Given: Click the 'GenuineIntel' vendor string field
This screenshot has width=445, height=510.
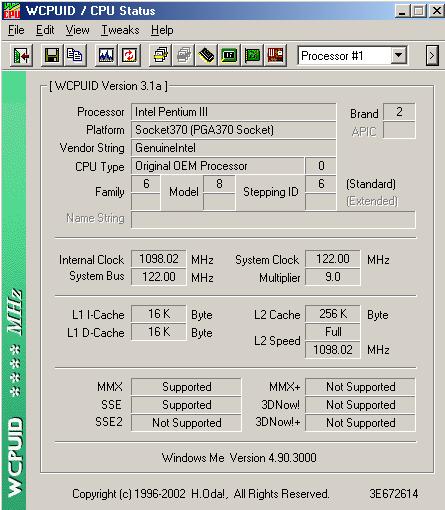Looking at the screenshot, I should pyautogui.click(x=233, y=148).
